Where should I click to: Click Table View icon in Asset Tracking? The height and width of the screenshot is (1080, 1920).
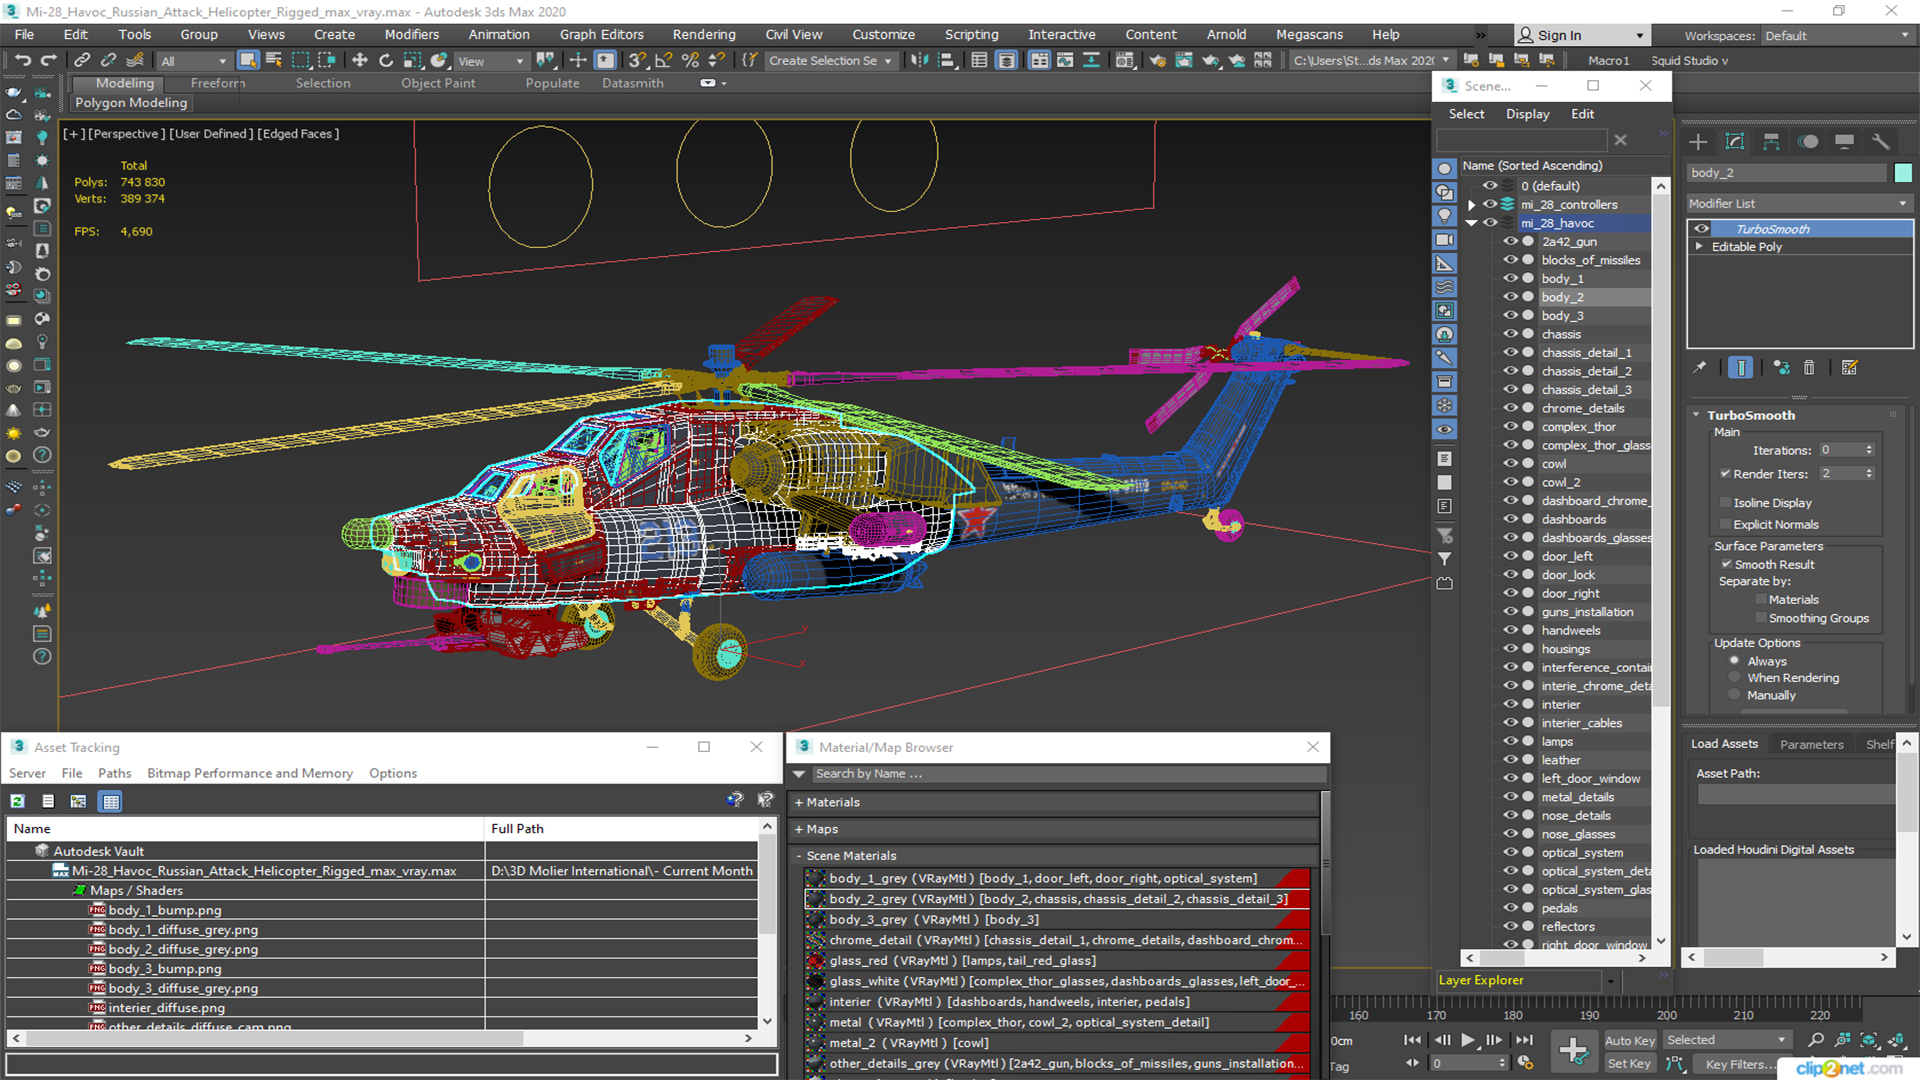(x=111, y=801)
